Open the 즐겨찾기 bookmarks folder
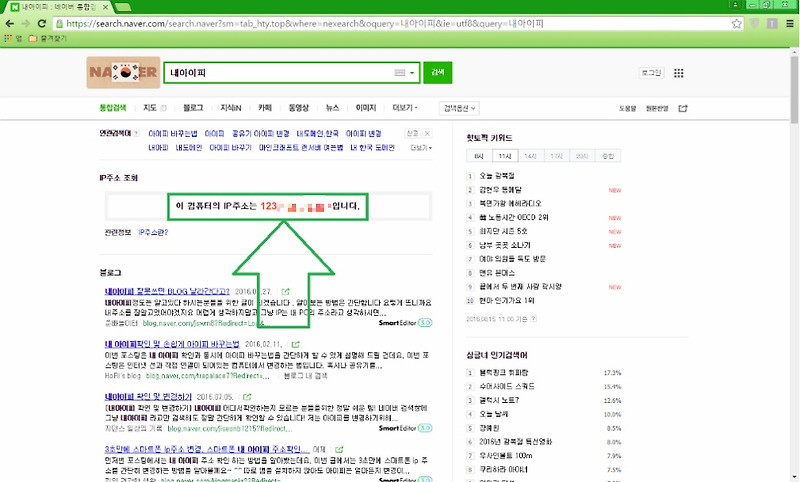Screen dimensions: 800x482 (47, 38)
